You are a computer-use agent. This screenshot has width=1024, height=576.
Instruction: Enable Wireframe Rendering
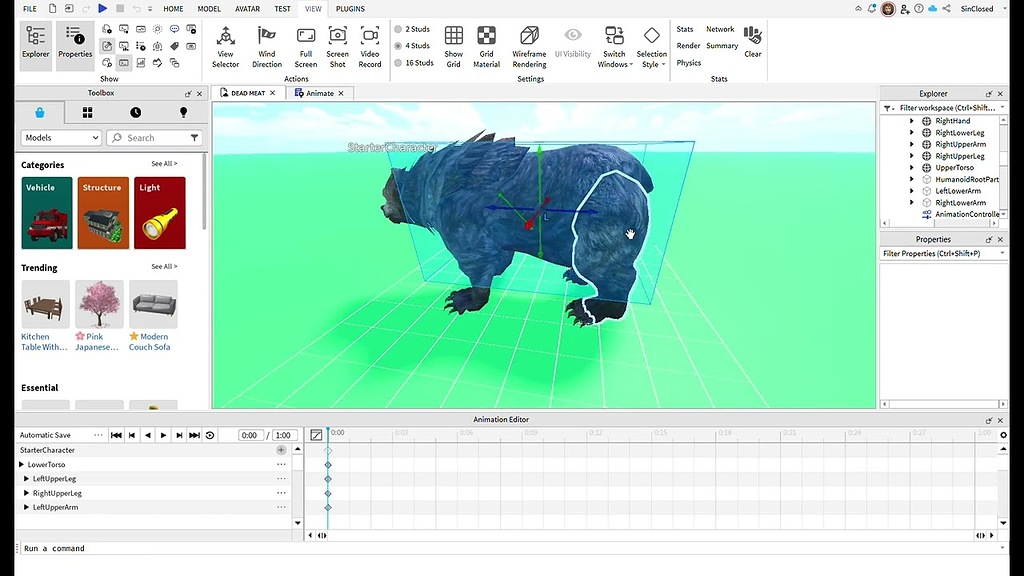pos(528,45)
